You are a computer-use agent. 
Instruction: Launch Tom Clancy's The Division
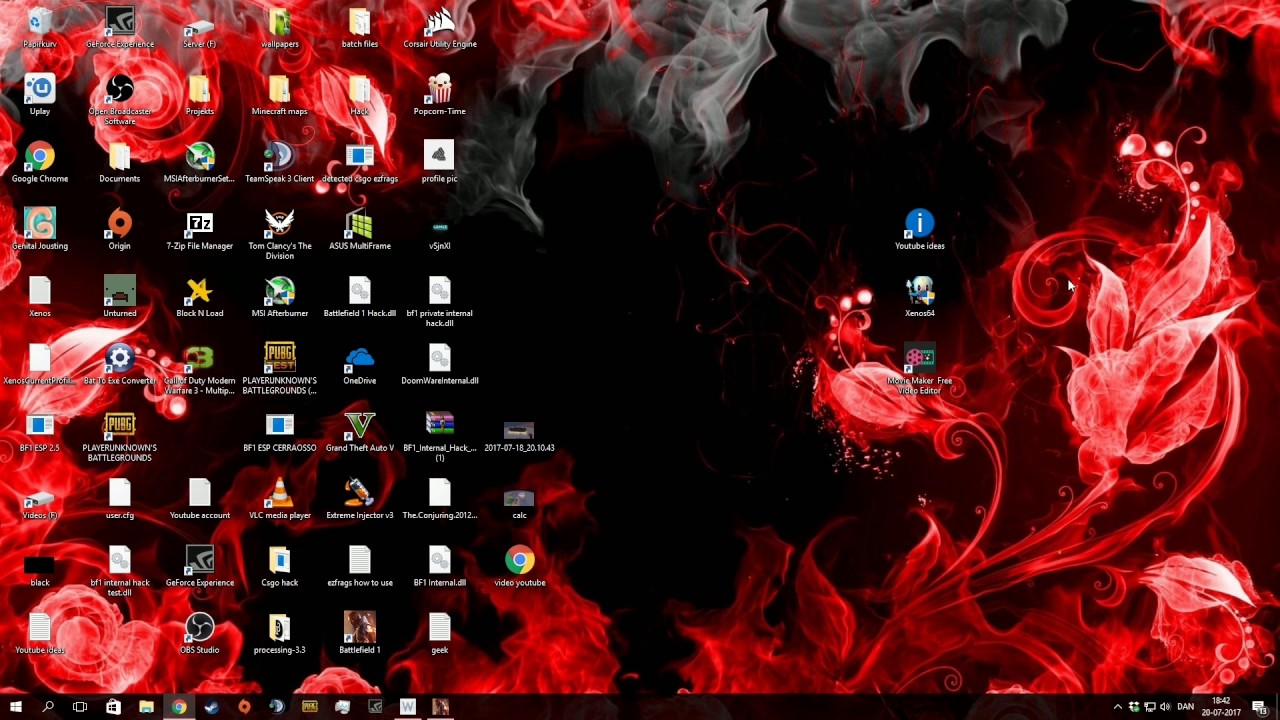(x=279, y=234)
